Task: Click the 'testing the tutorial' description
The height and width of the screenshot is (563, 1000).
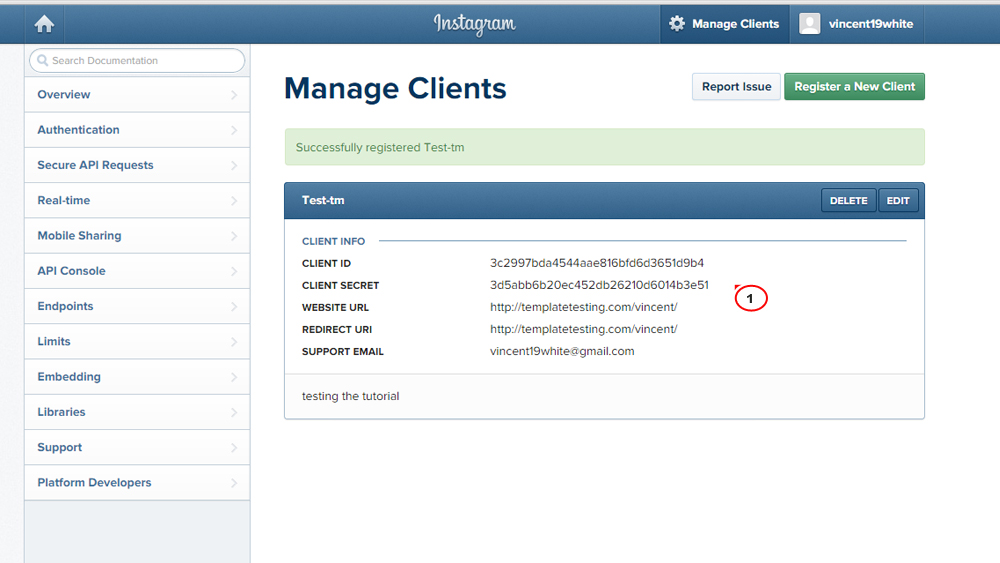Action: pyautogui.click(x=351, y=396)
